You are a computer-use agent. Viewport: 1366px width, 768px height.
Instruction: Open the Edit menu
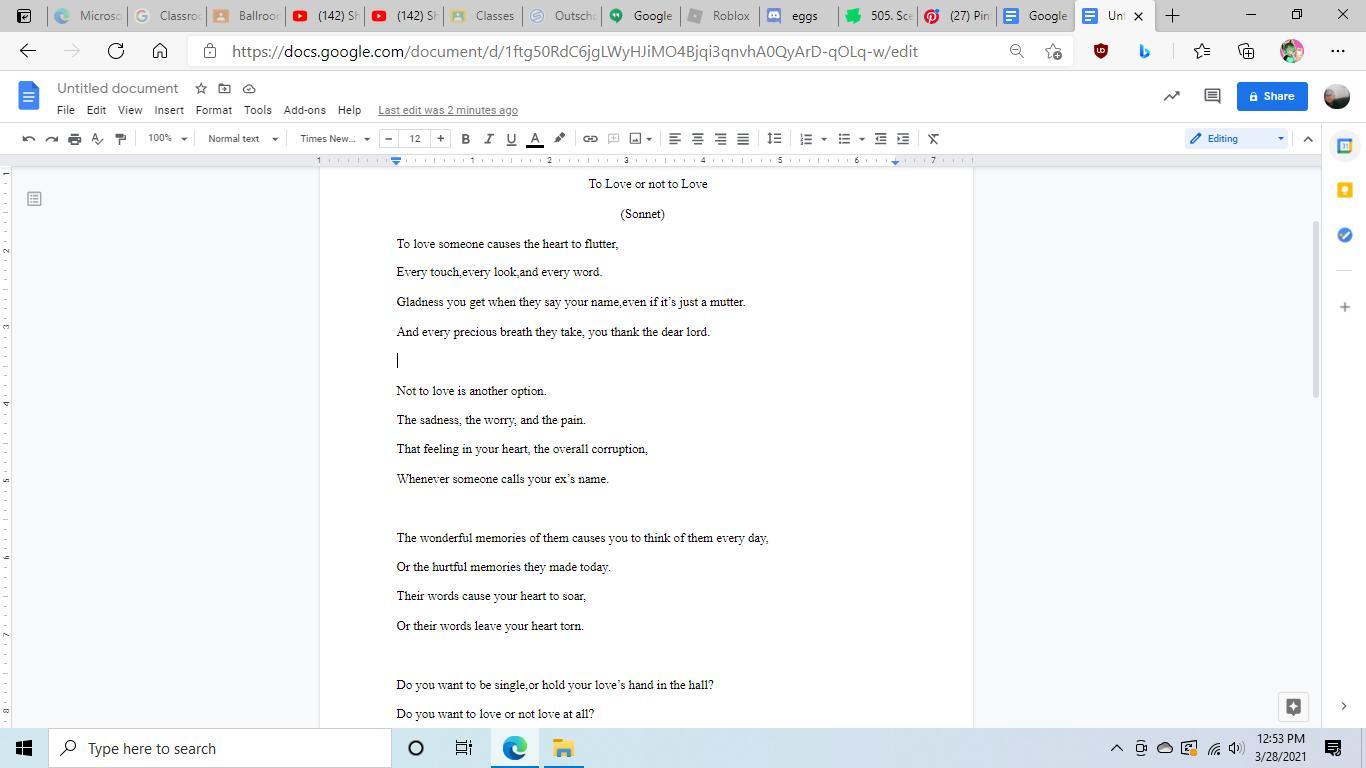tap(96, 110)
